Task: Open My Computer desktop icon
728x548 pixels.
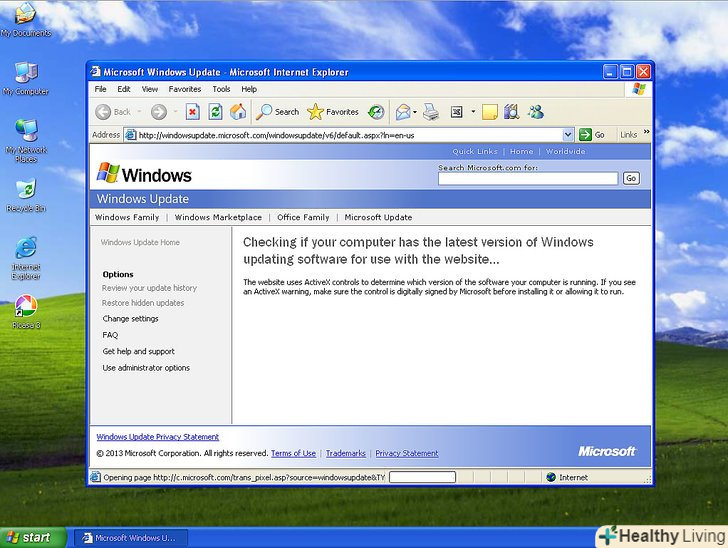Action: click(x=26, y=78)
